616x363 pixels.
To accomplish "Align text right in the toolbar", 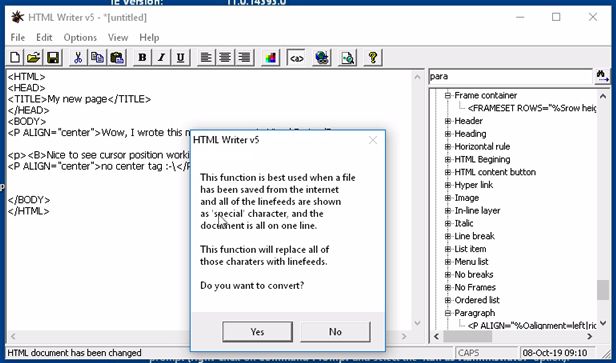I will (x=244, y=58).
